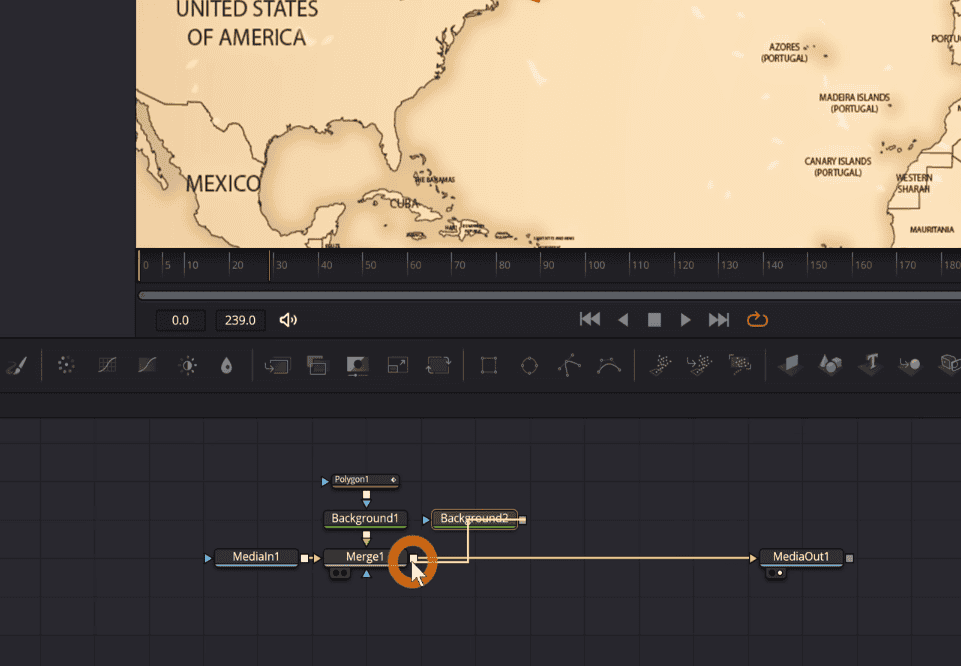Select the Background2 node
Image resolution: width=961 pixels, height=666 pixels.
pos(474,518)
